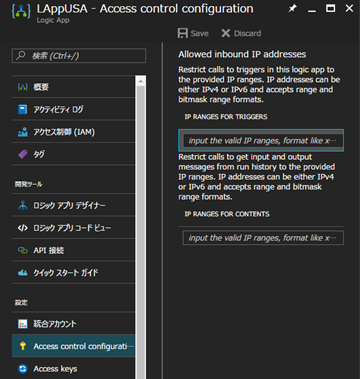Image resolution: width=360 pixels, height=379 pixels.
Task: Click the アクセス制御 (IAM) people icon
Action: (23, 132)
